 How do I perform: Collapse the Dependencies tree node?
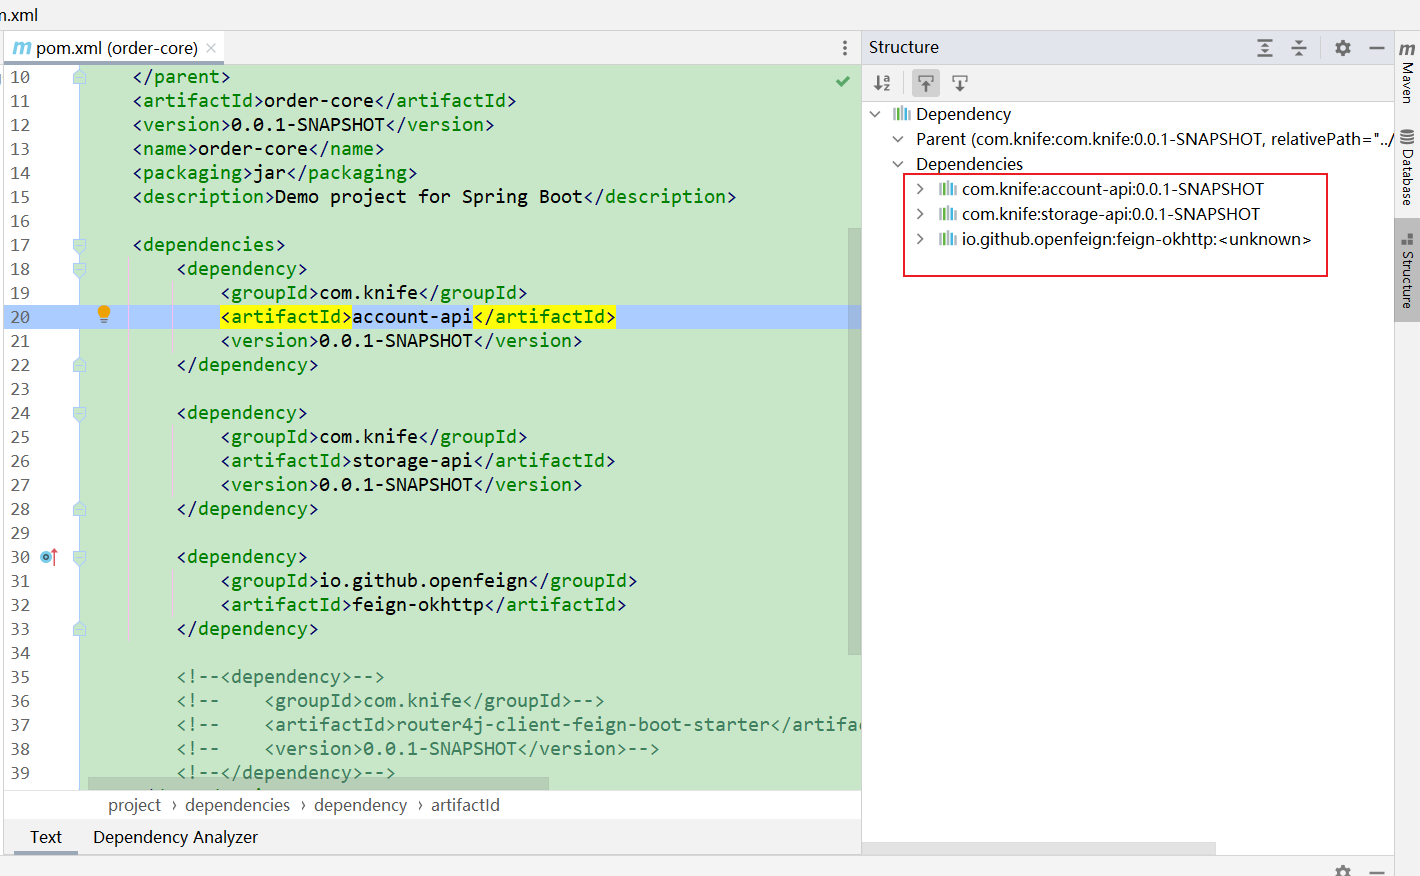(897, 163)
